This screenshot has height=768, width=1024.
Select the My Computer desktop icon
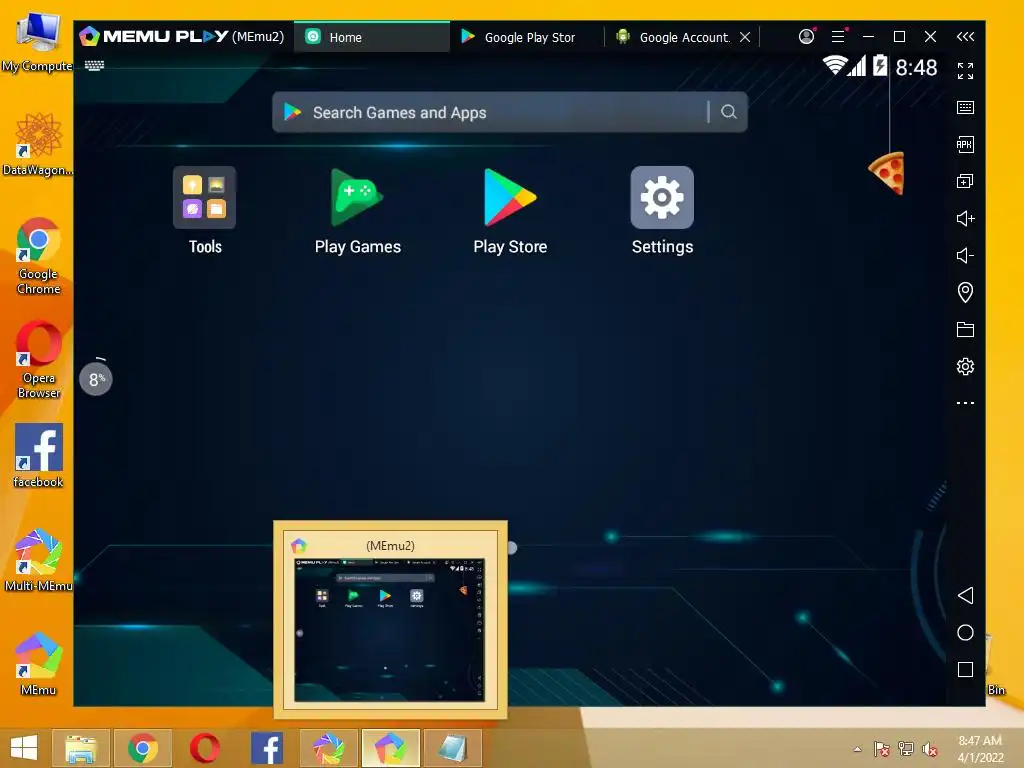coord(37,44)
